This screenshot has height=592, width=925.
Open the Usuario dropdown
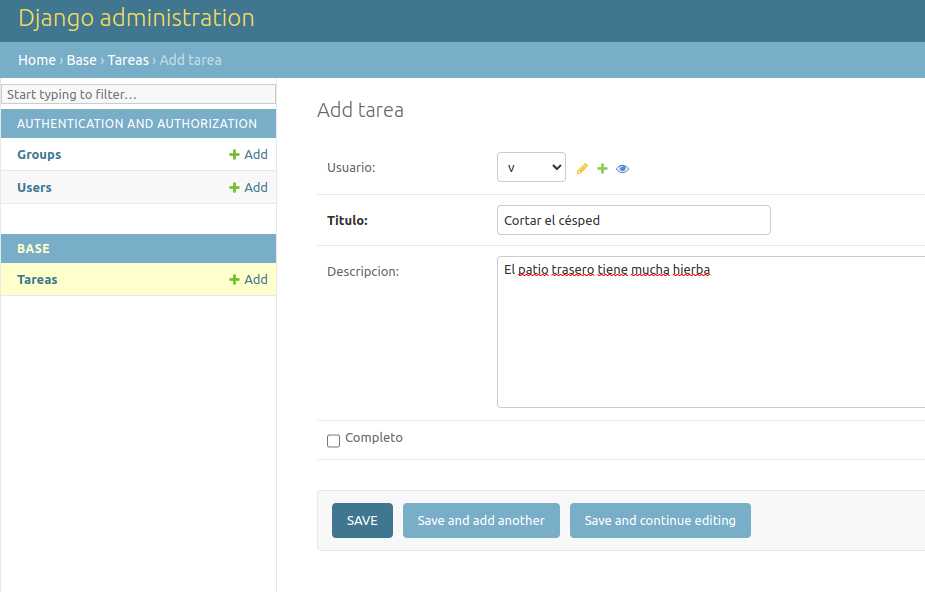pos(531,168)
